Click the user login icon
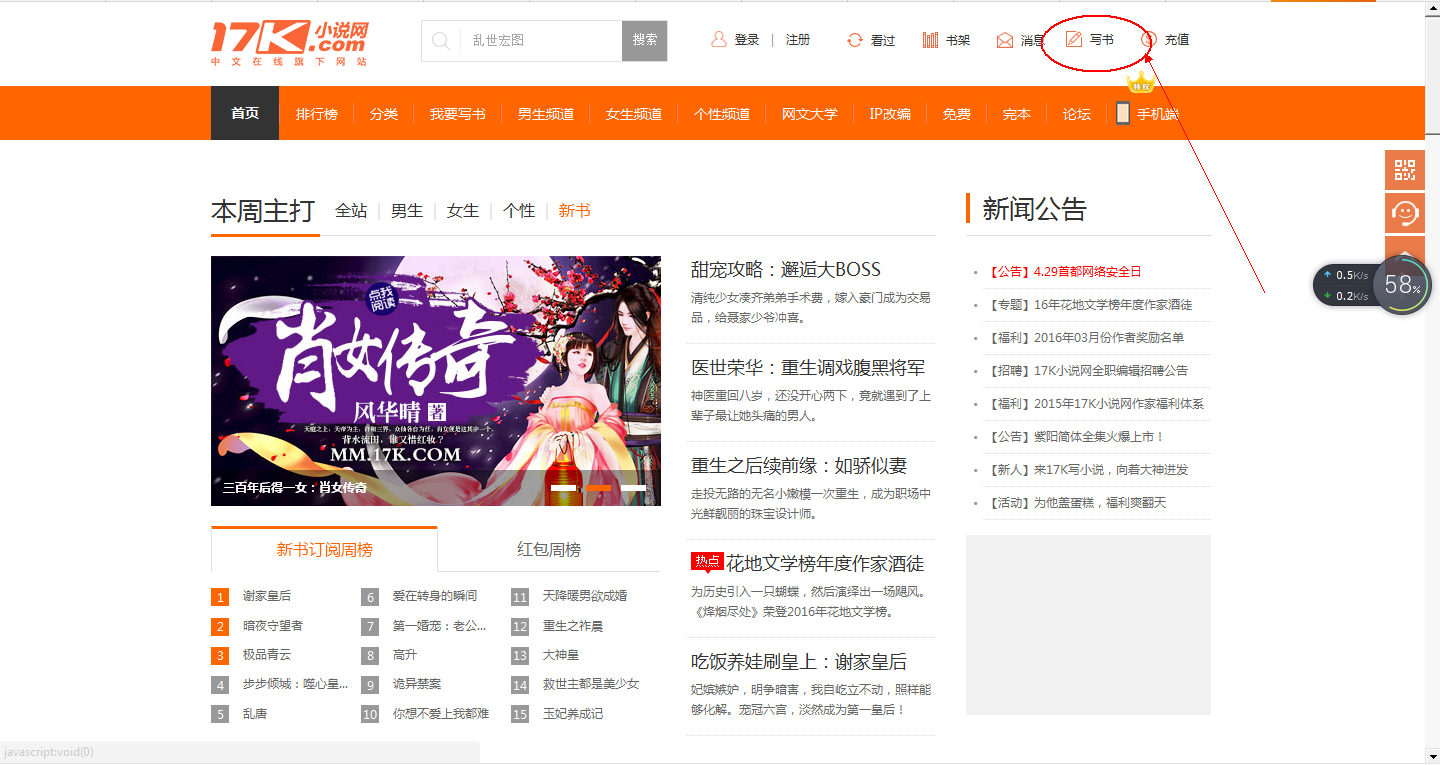 [x=718, y=40]
